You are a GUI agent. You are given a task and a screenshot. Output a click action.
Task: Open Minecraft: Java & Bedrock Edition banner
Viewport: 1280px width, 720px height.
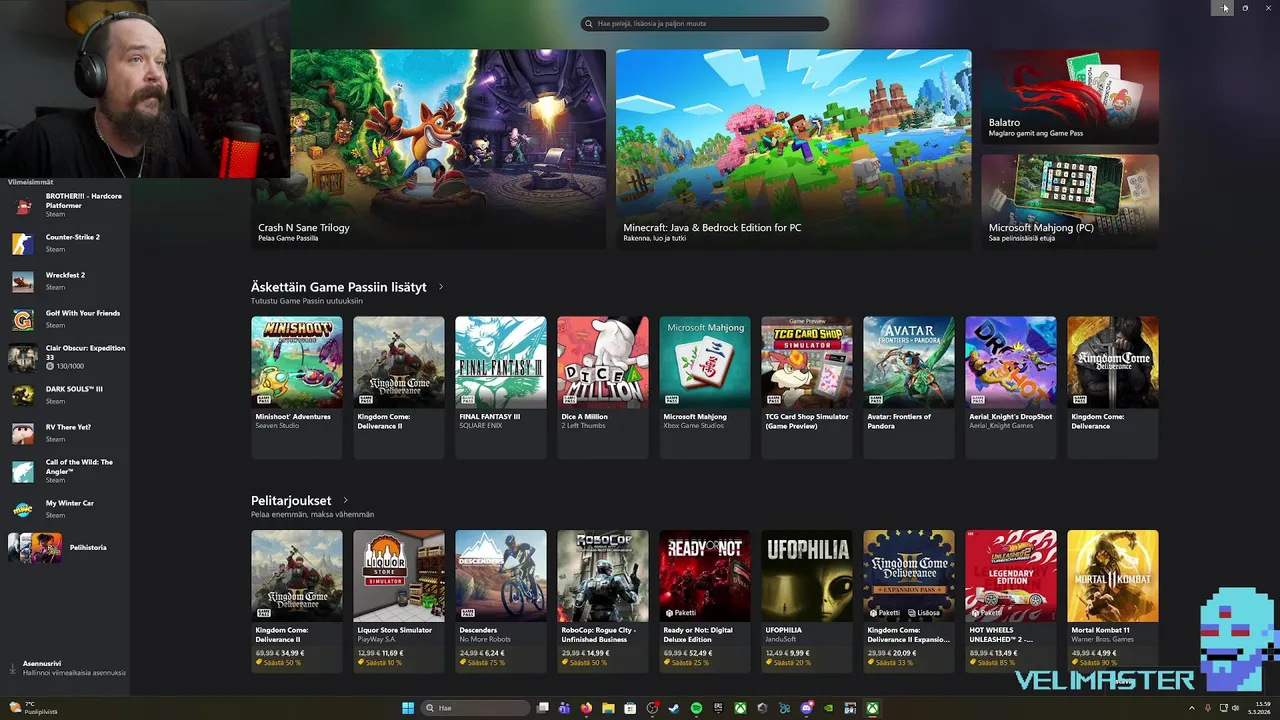pos(794,149)
